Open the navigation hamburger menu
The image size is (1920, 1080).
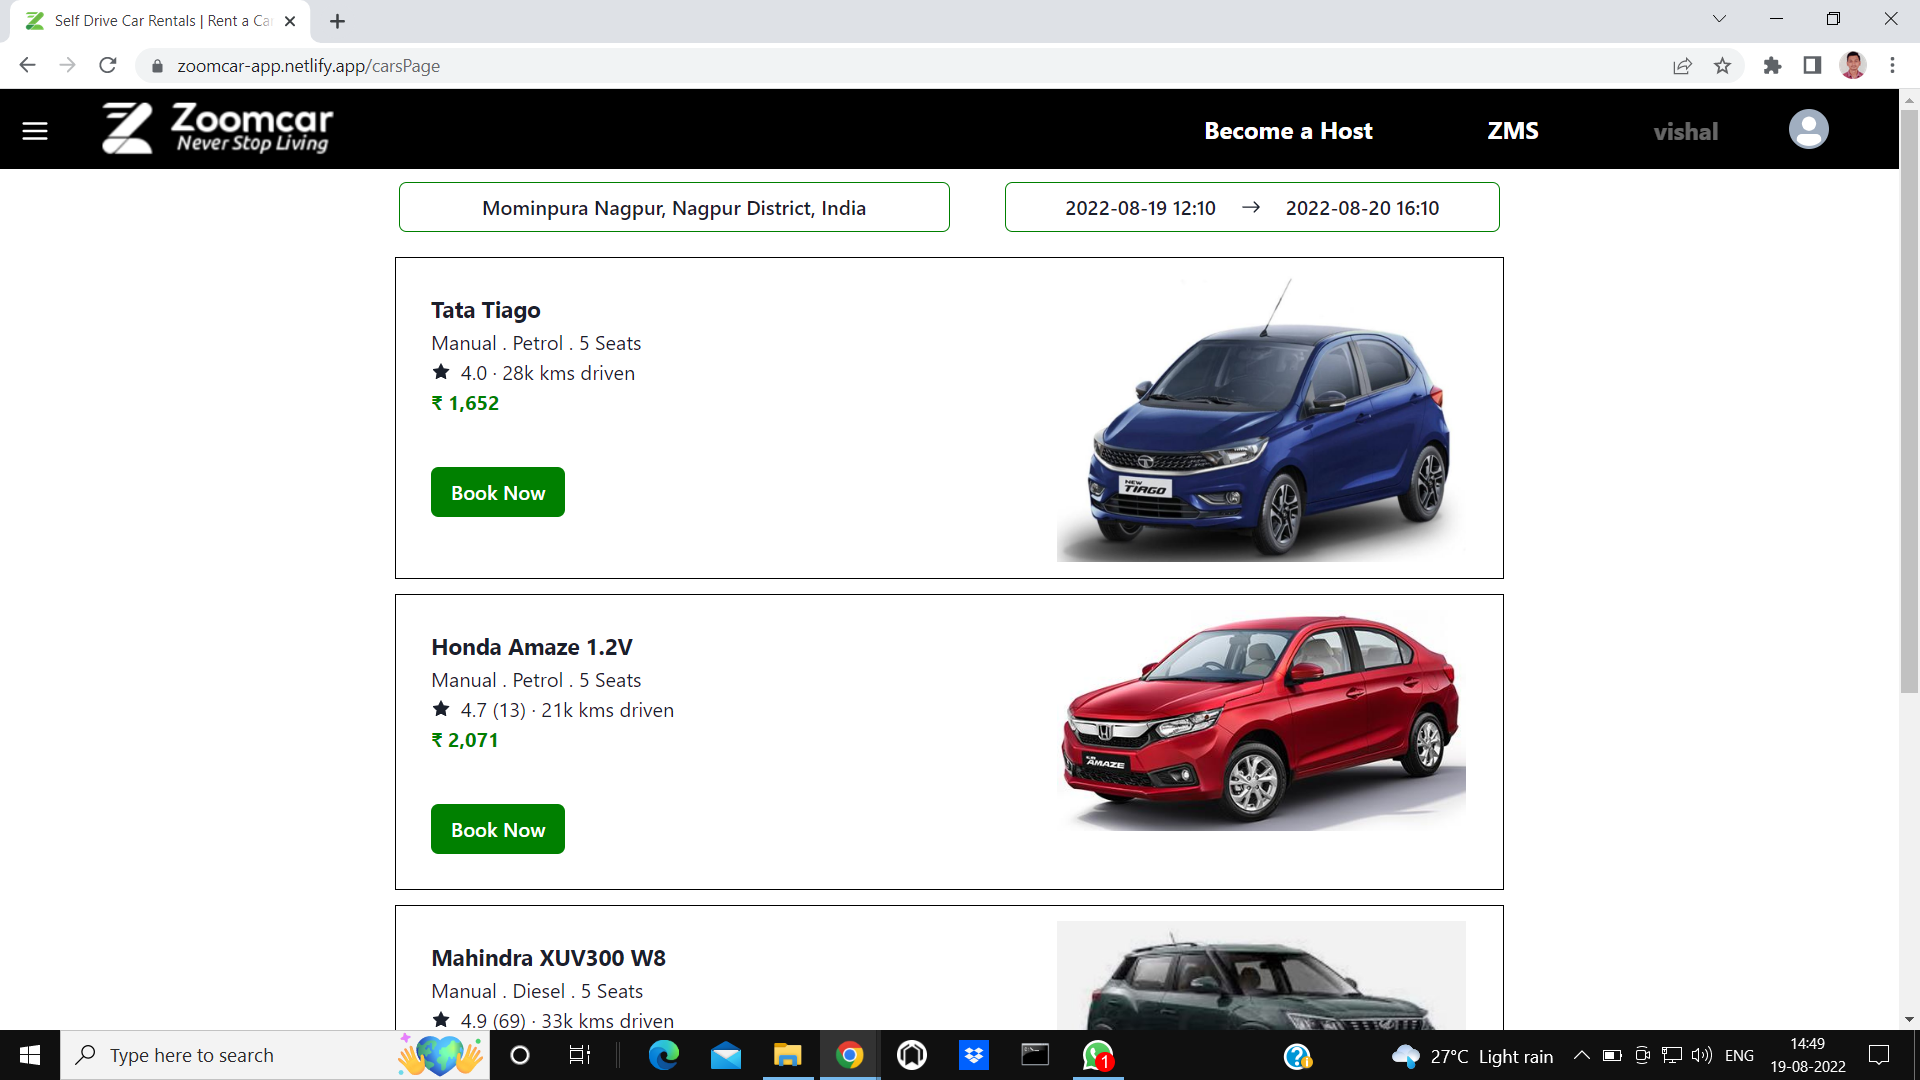(x=34, y=130)
